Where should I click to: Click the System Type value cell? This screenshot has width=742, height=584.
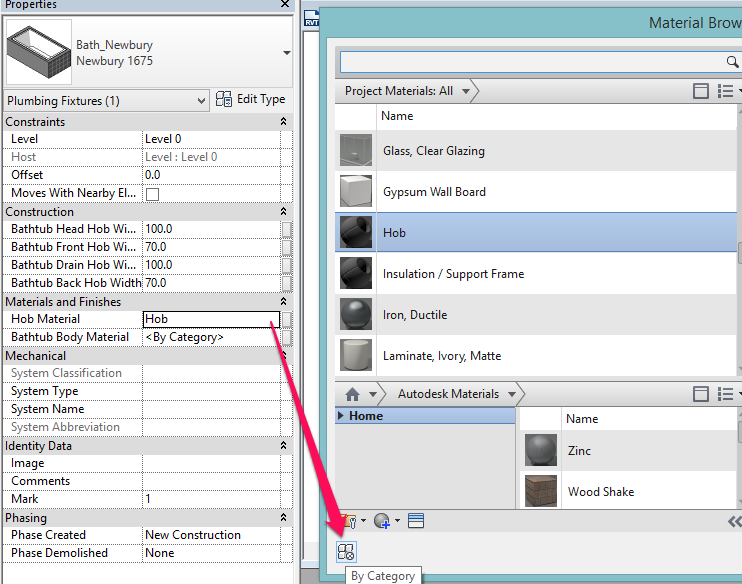pyautogui.click(x=212, y=391)
